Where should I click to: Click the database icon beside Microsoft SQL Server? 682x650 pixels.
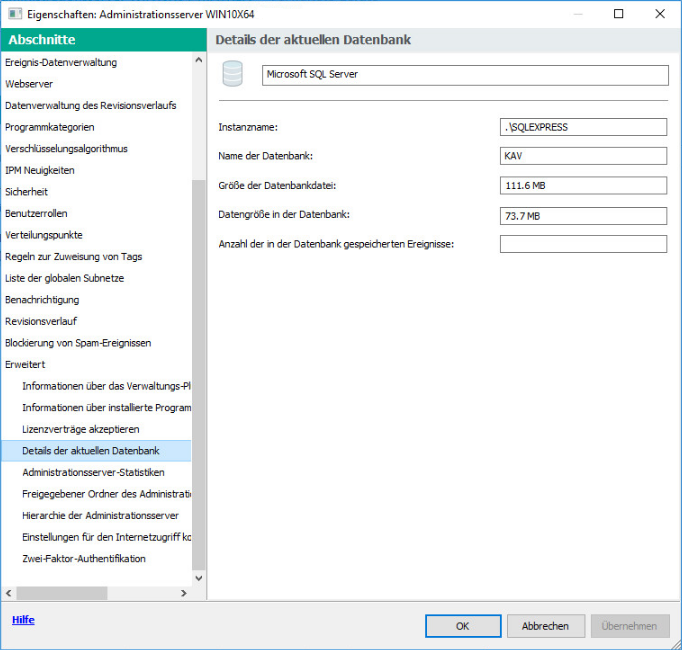233,75
